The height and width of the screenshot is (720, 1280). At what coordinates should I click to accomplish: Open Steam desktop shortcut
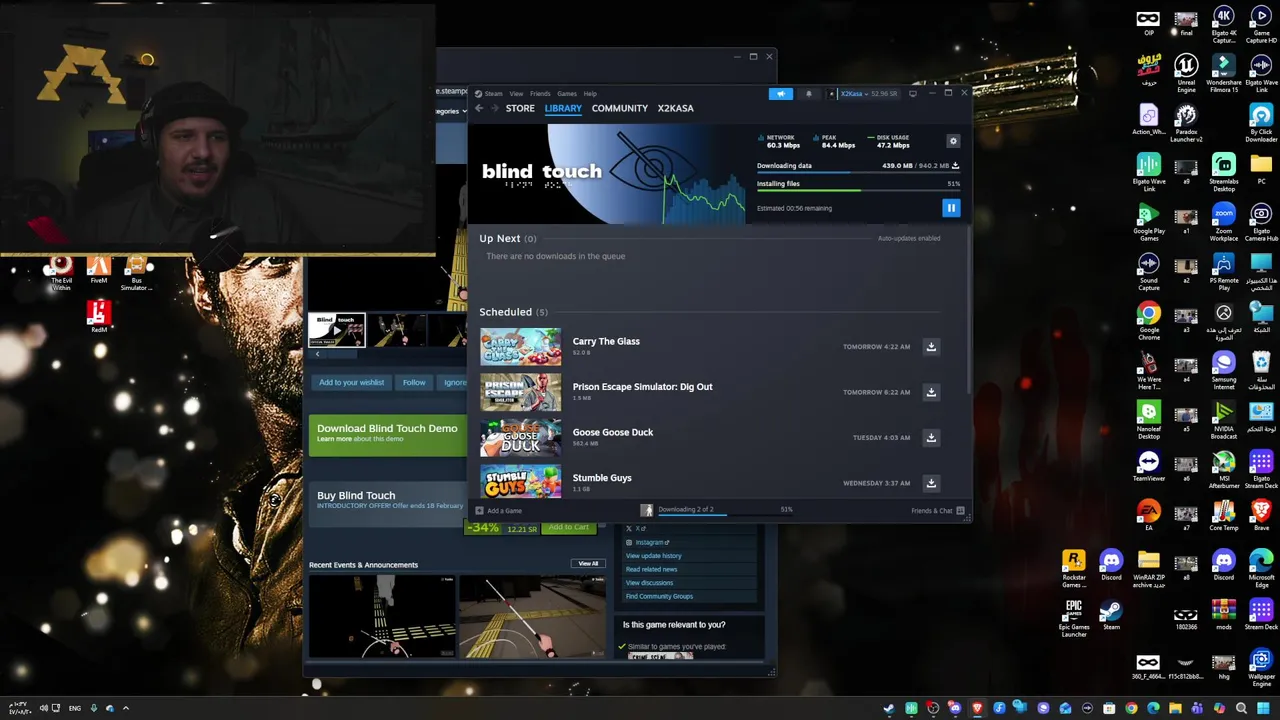pos(1111,615)
